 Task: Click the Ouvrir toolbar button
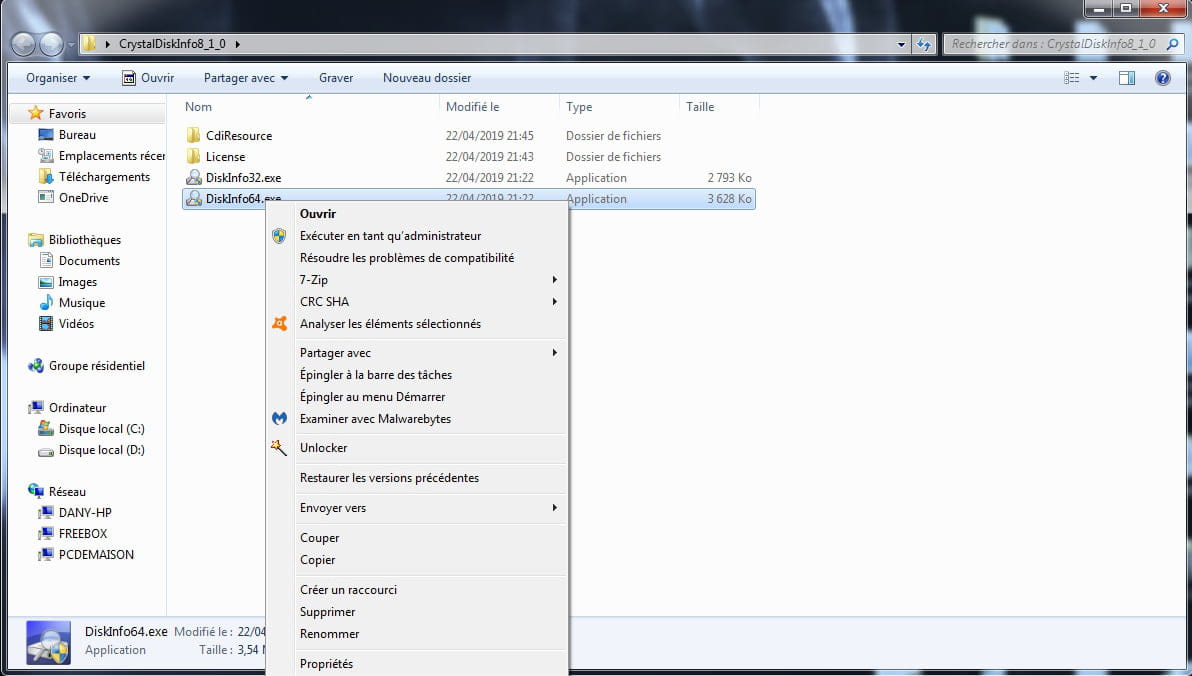click(x=148, y=78)
